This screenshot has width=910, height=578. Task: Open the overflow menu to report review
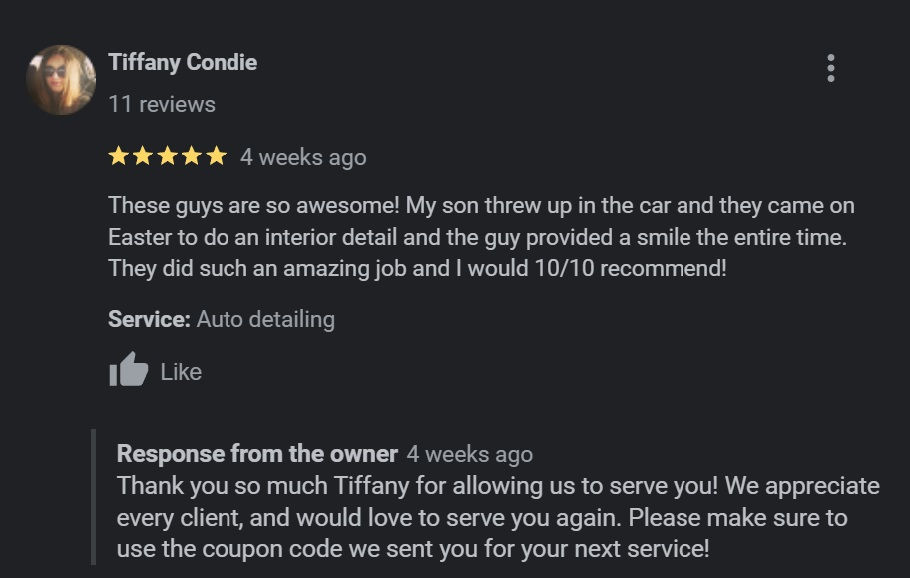(830, 70)
